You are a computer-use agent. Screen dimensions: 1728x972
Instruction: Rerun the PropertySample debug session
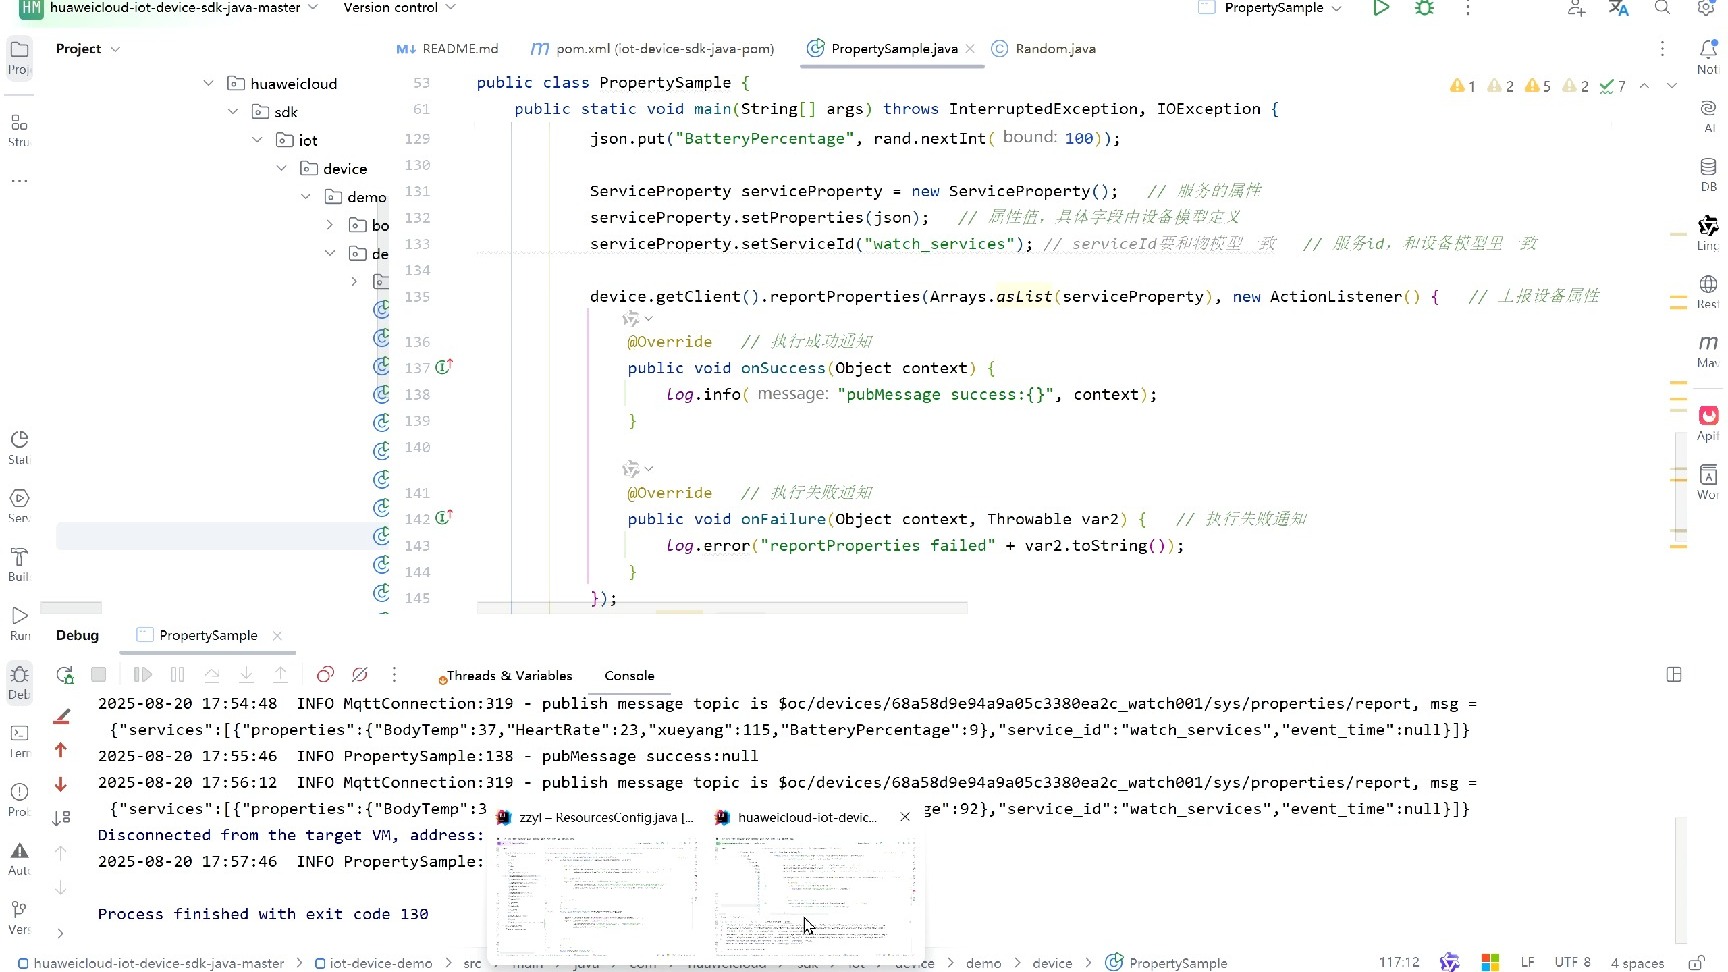[65, 675]
